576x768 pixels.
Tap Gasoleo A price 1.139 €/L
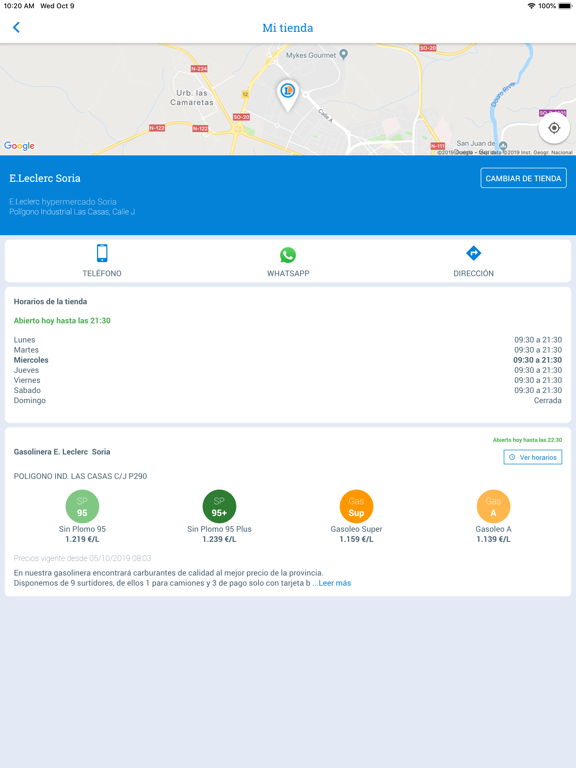coord(493,539)
